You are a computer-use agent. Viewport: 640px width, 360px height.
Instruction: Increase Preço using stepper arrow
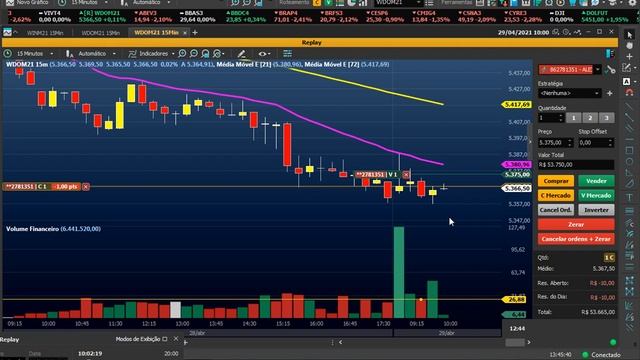(x=570, y=141)
